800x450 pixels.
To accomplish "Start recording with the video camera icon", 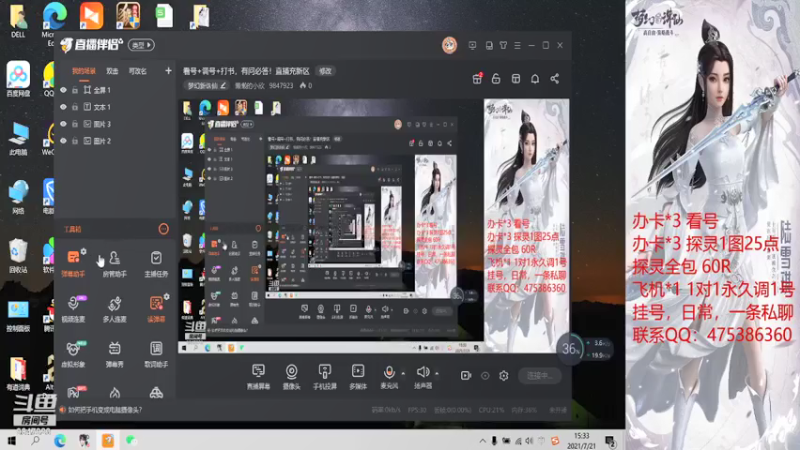I will click(x=466, y=376).
